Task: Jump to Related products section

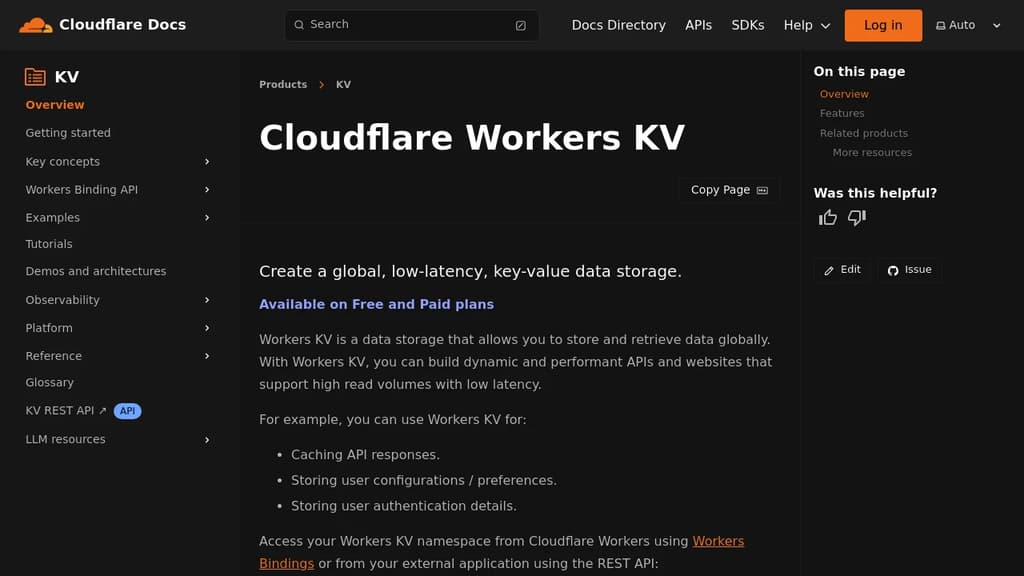Action: (864, 133)
